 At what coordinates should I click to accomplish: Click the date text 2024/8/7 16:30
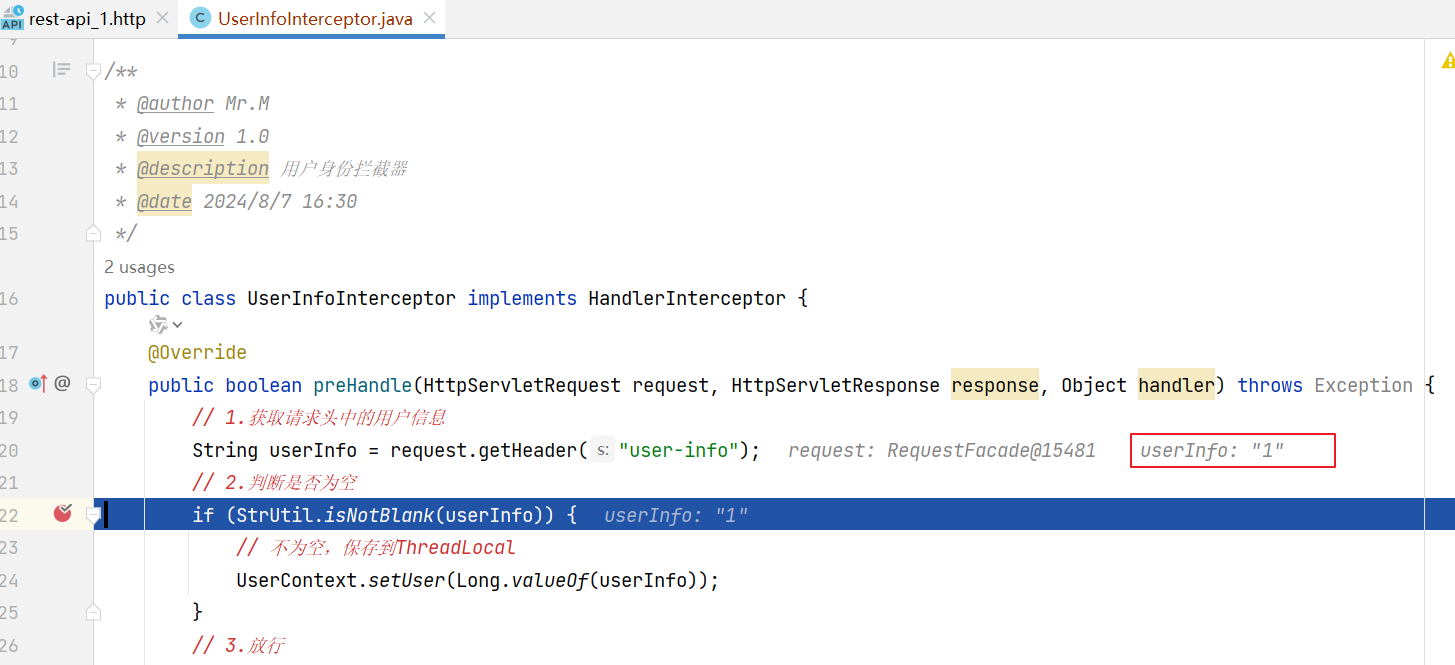(x=280, y=201)
